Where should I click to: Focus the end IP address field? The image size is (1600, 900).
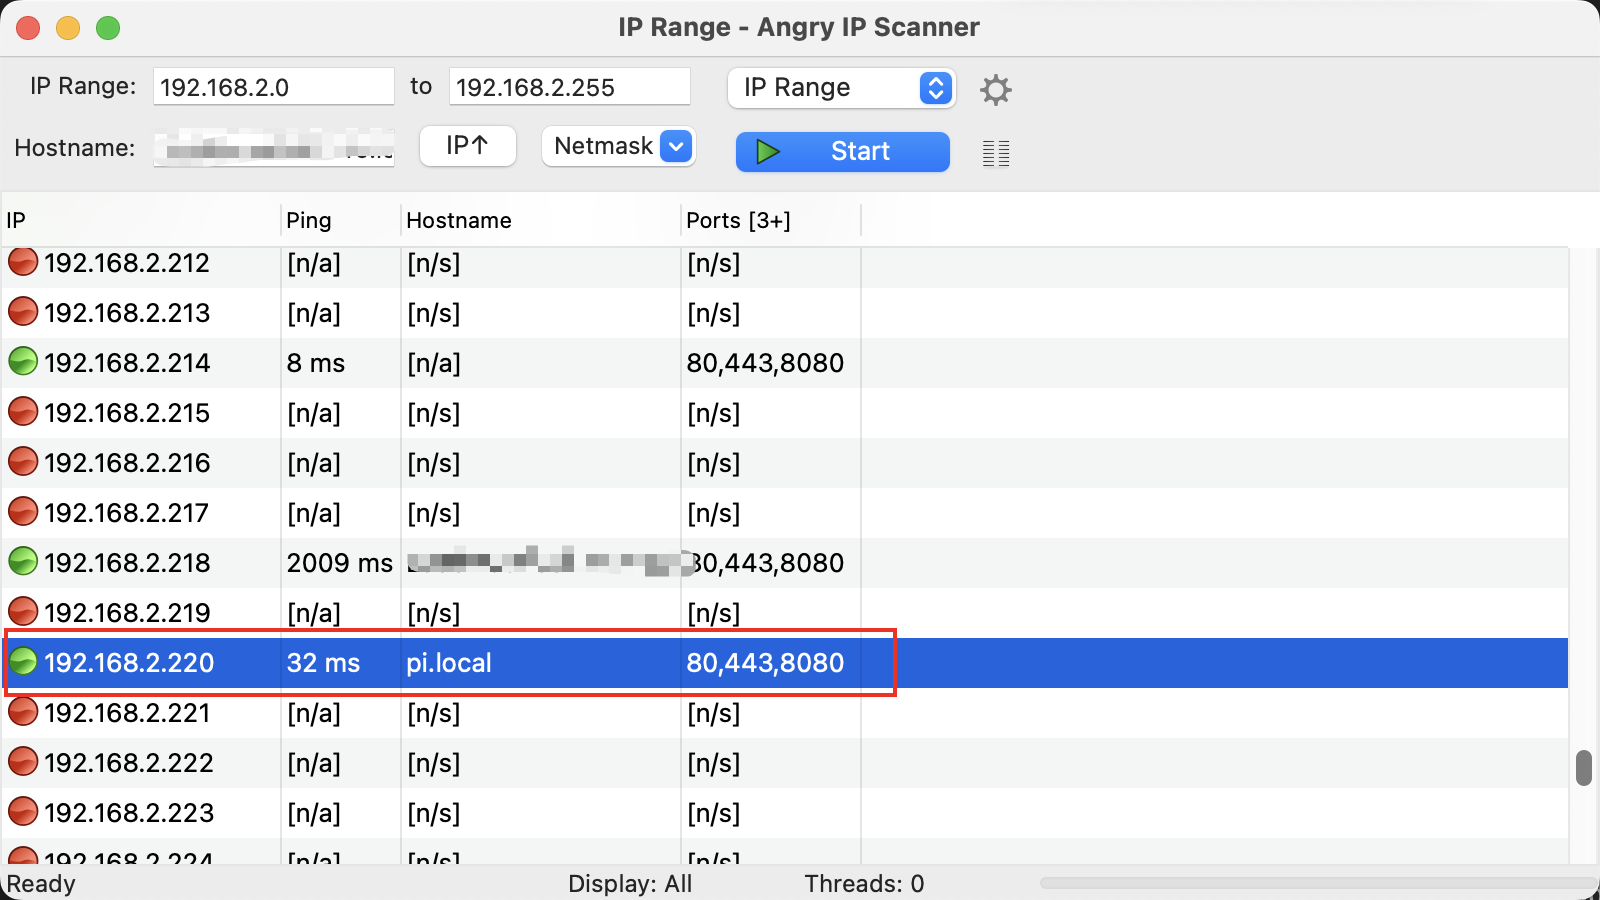(x=569, y=88)
